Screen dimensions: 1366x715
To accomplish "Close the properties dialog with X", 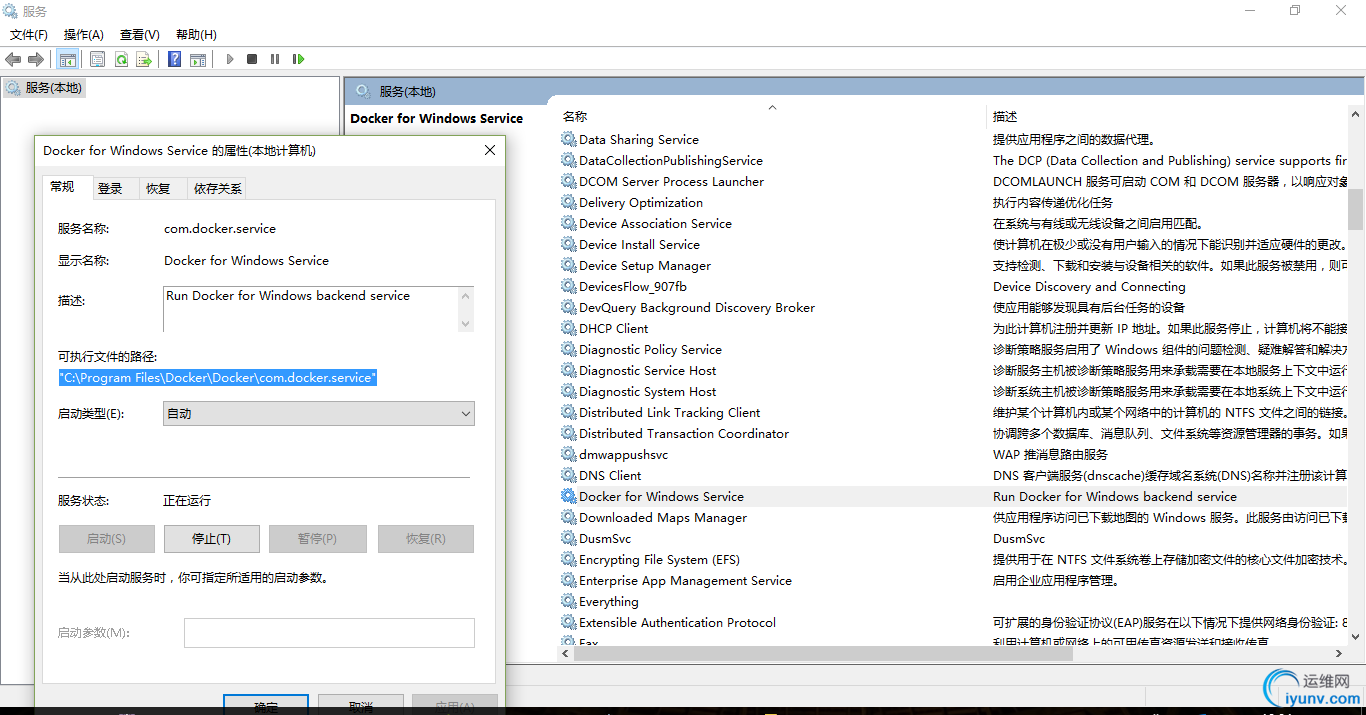I will coord(490,150).
